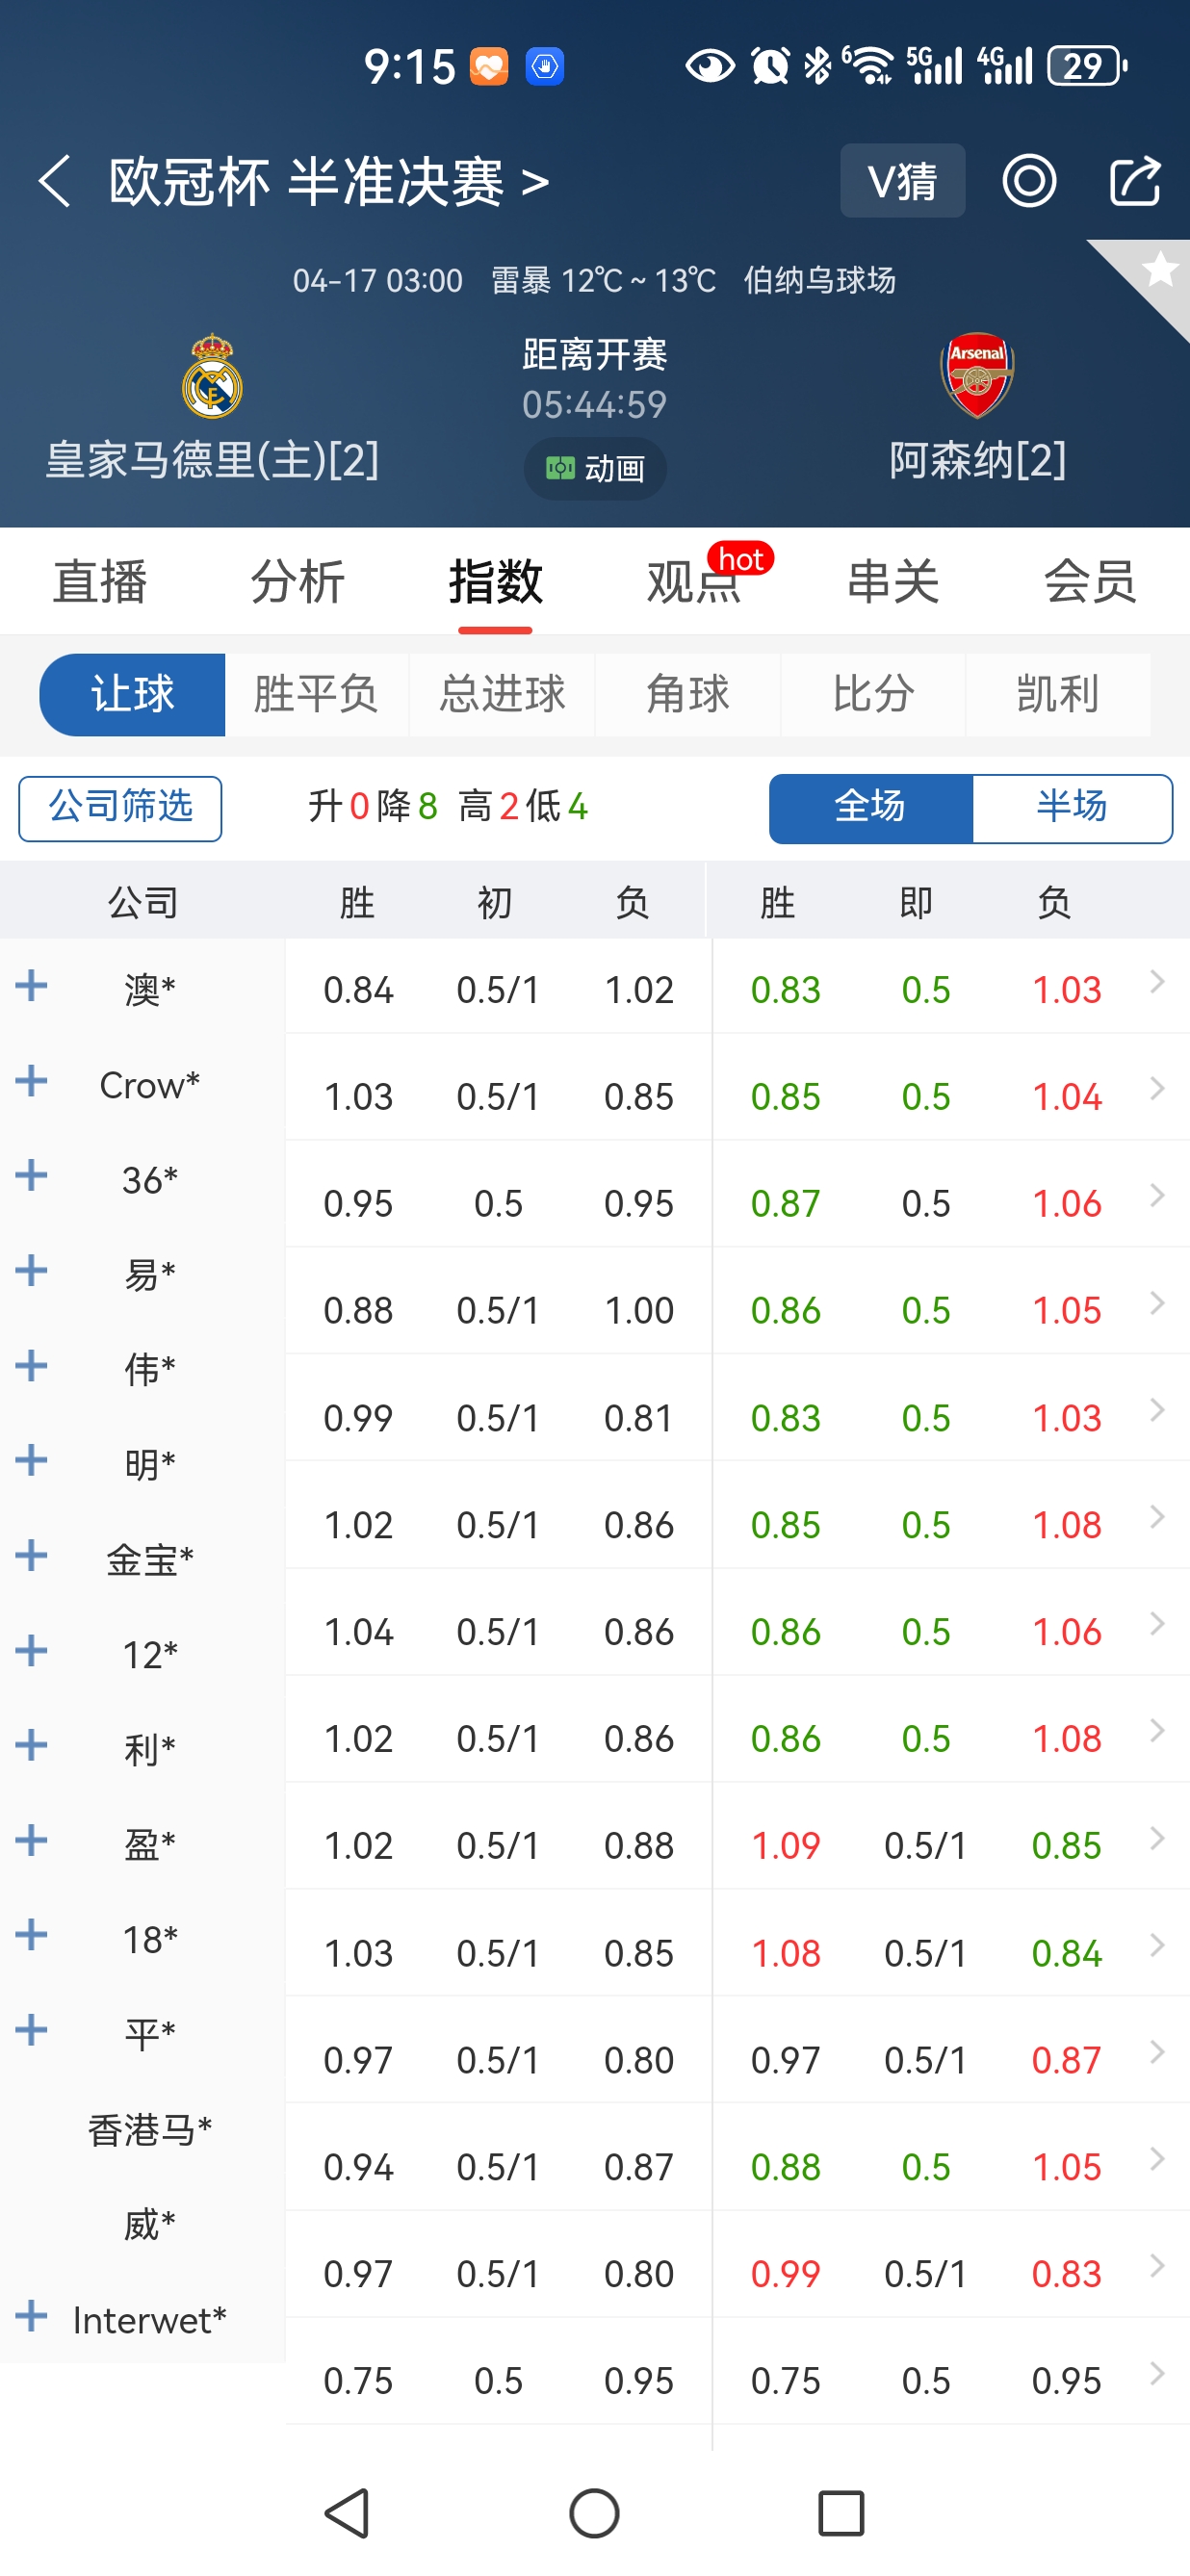
Task: Select 总进球 sub-tab
Action: [x=502, y=694]
